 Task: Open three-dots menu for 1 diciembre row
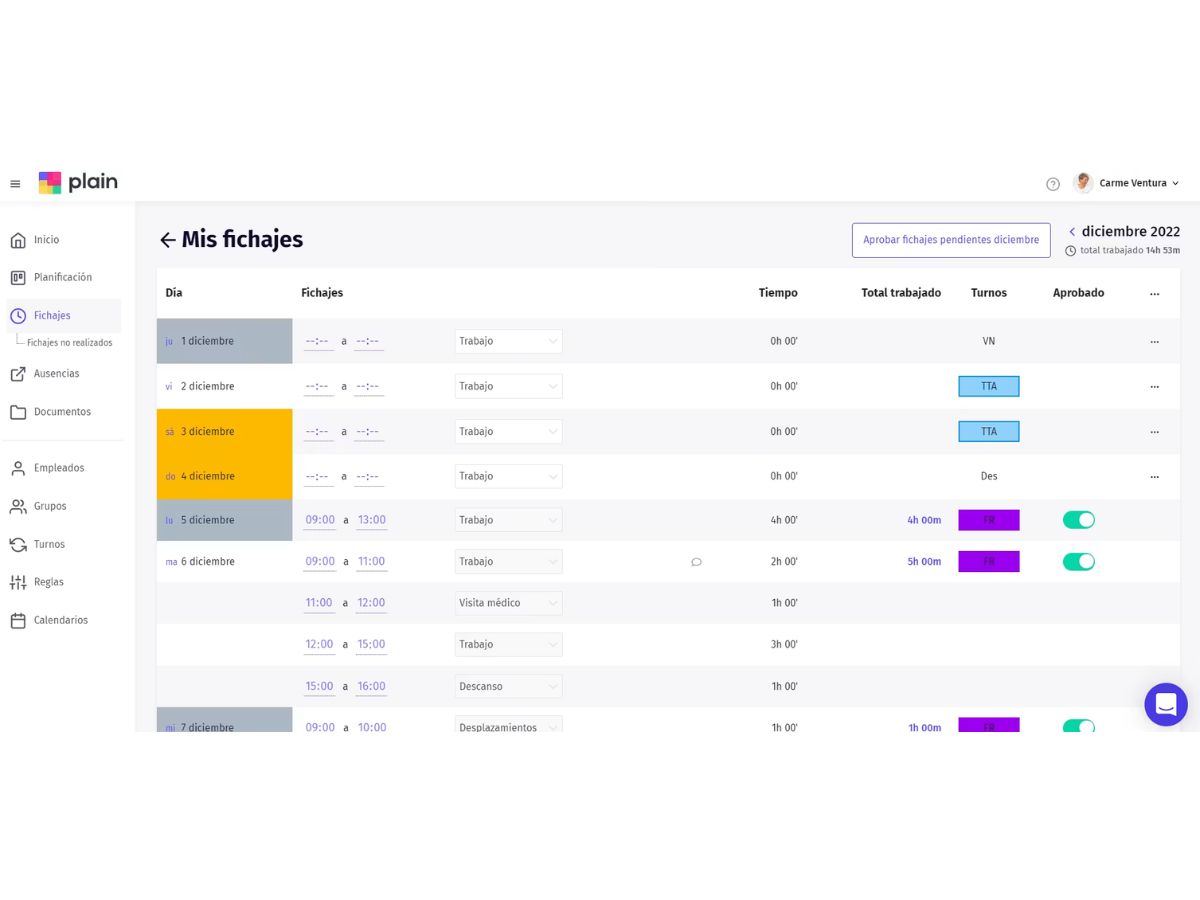click(1154, 342)
